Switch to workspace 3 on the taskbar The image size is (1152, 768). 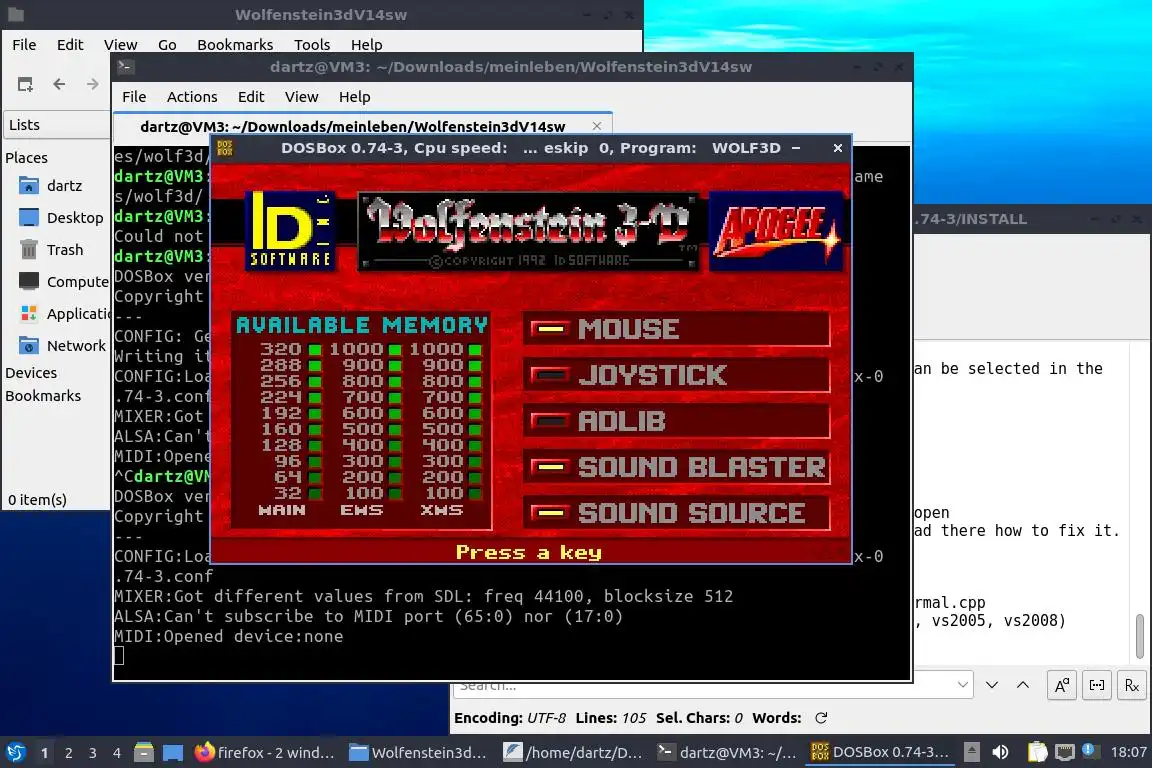[93, 753]
